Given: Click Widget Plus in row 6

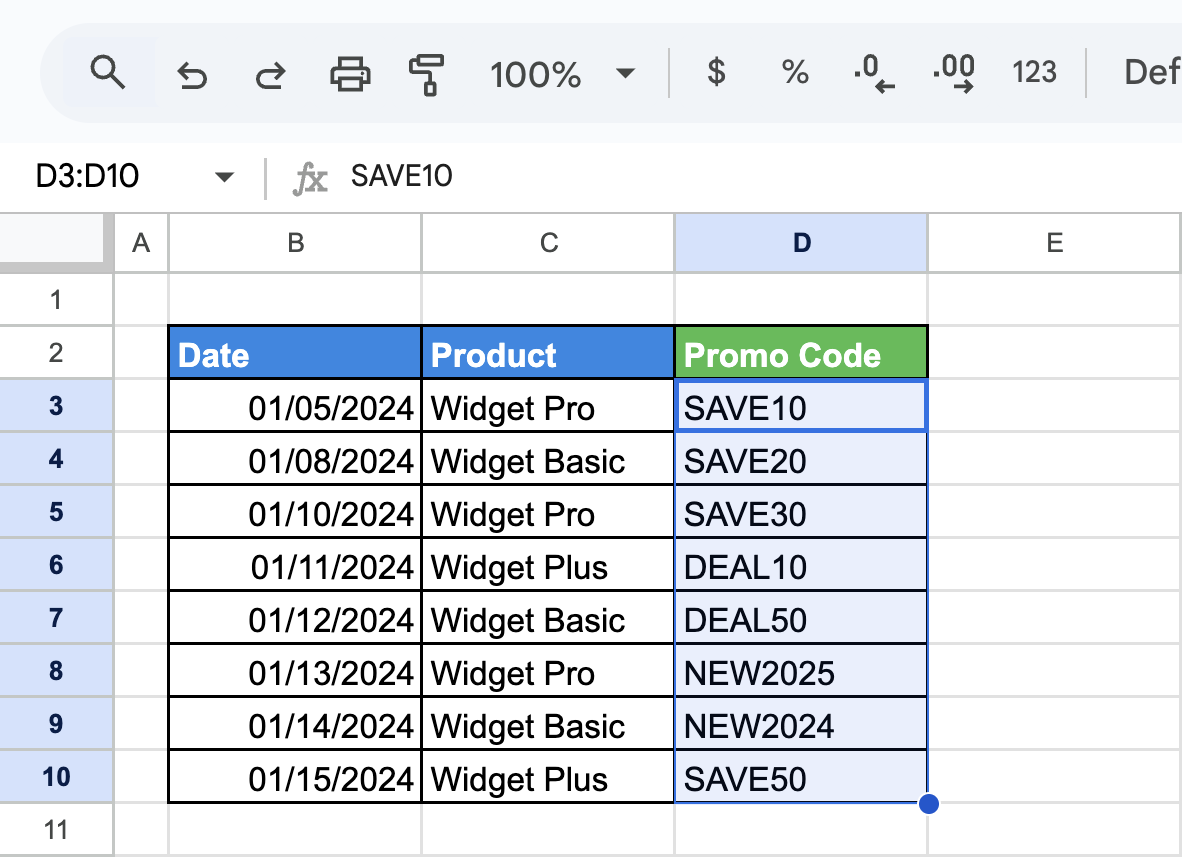Looking at the screenshot, I should pos(548,565).
